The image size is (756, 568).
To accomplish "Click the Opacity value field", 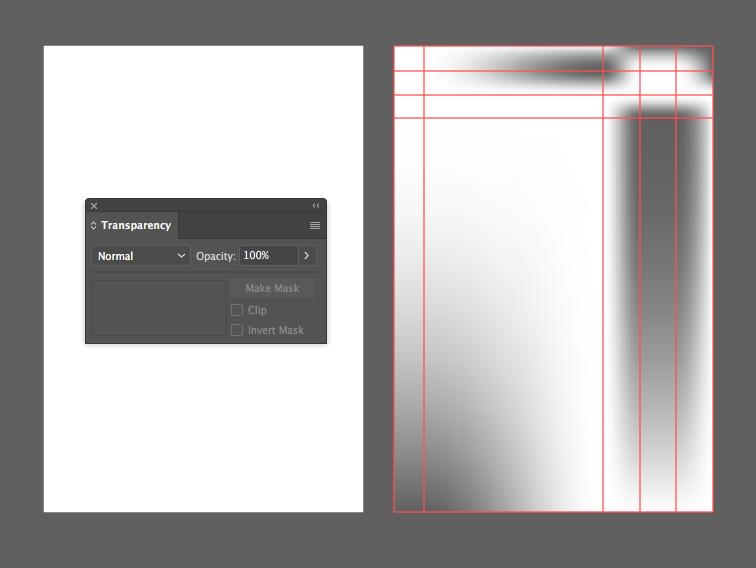I will [x=269, y=256].
